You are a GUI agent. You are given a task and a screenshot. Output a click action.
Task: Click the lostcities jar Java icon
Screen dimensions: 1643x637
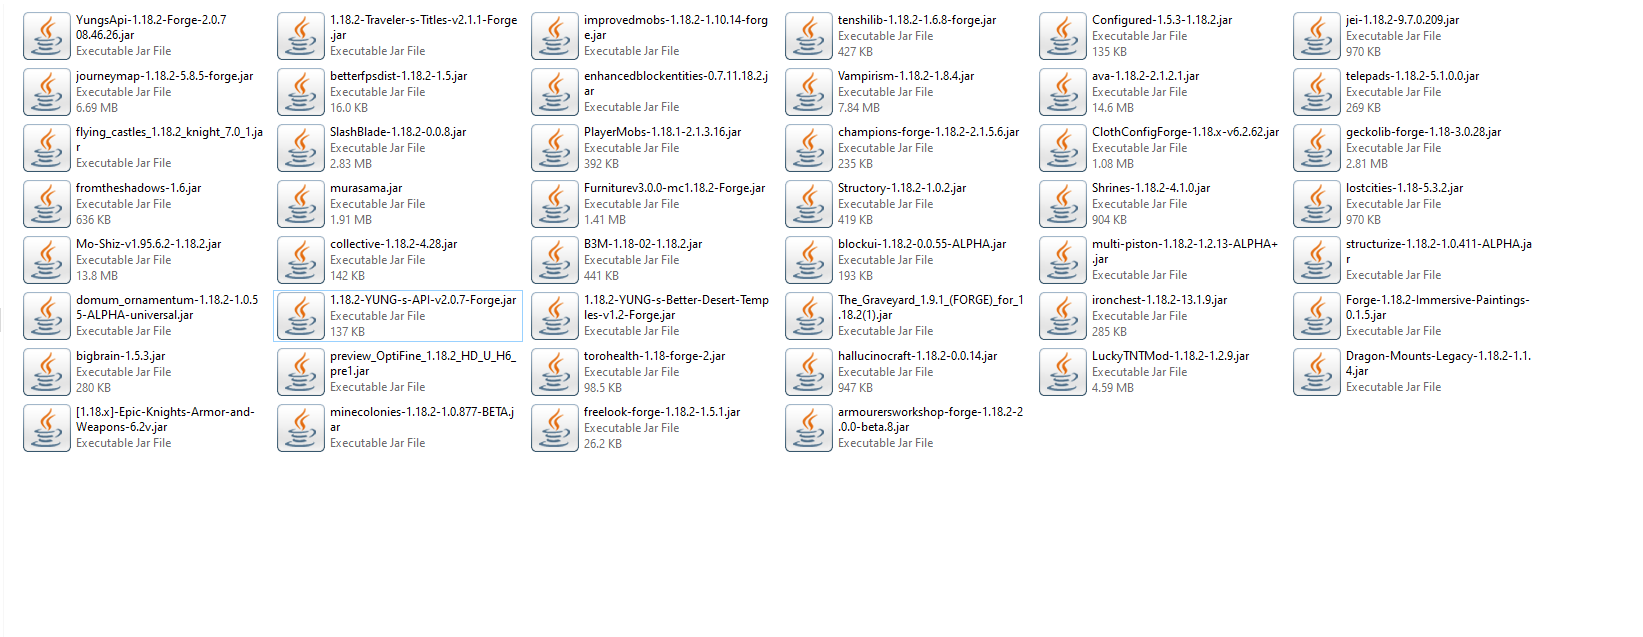click(1316, 204)
